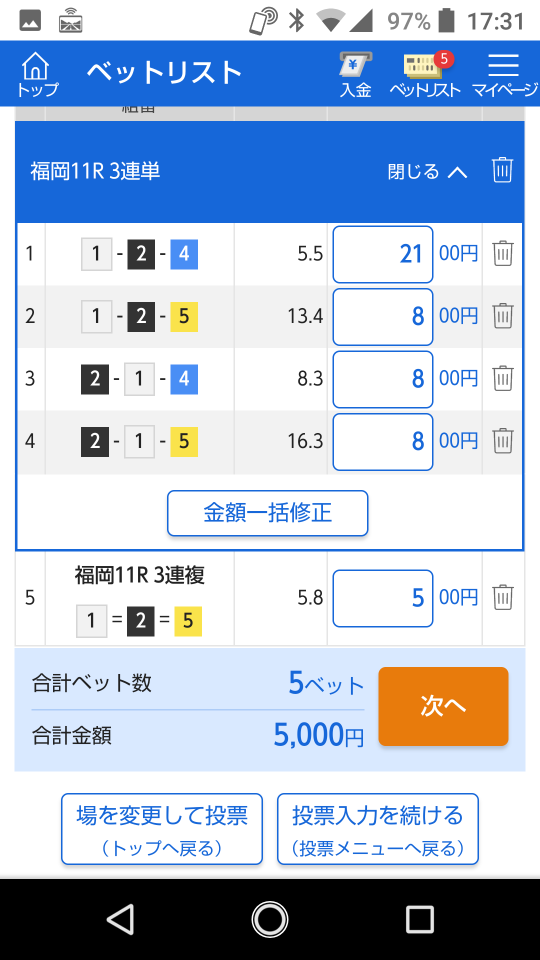Open the ベットリスト ticket icon with badge

click(425, 74)
